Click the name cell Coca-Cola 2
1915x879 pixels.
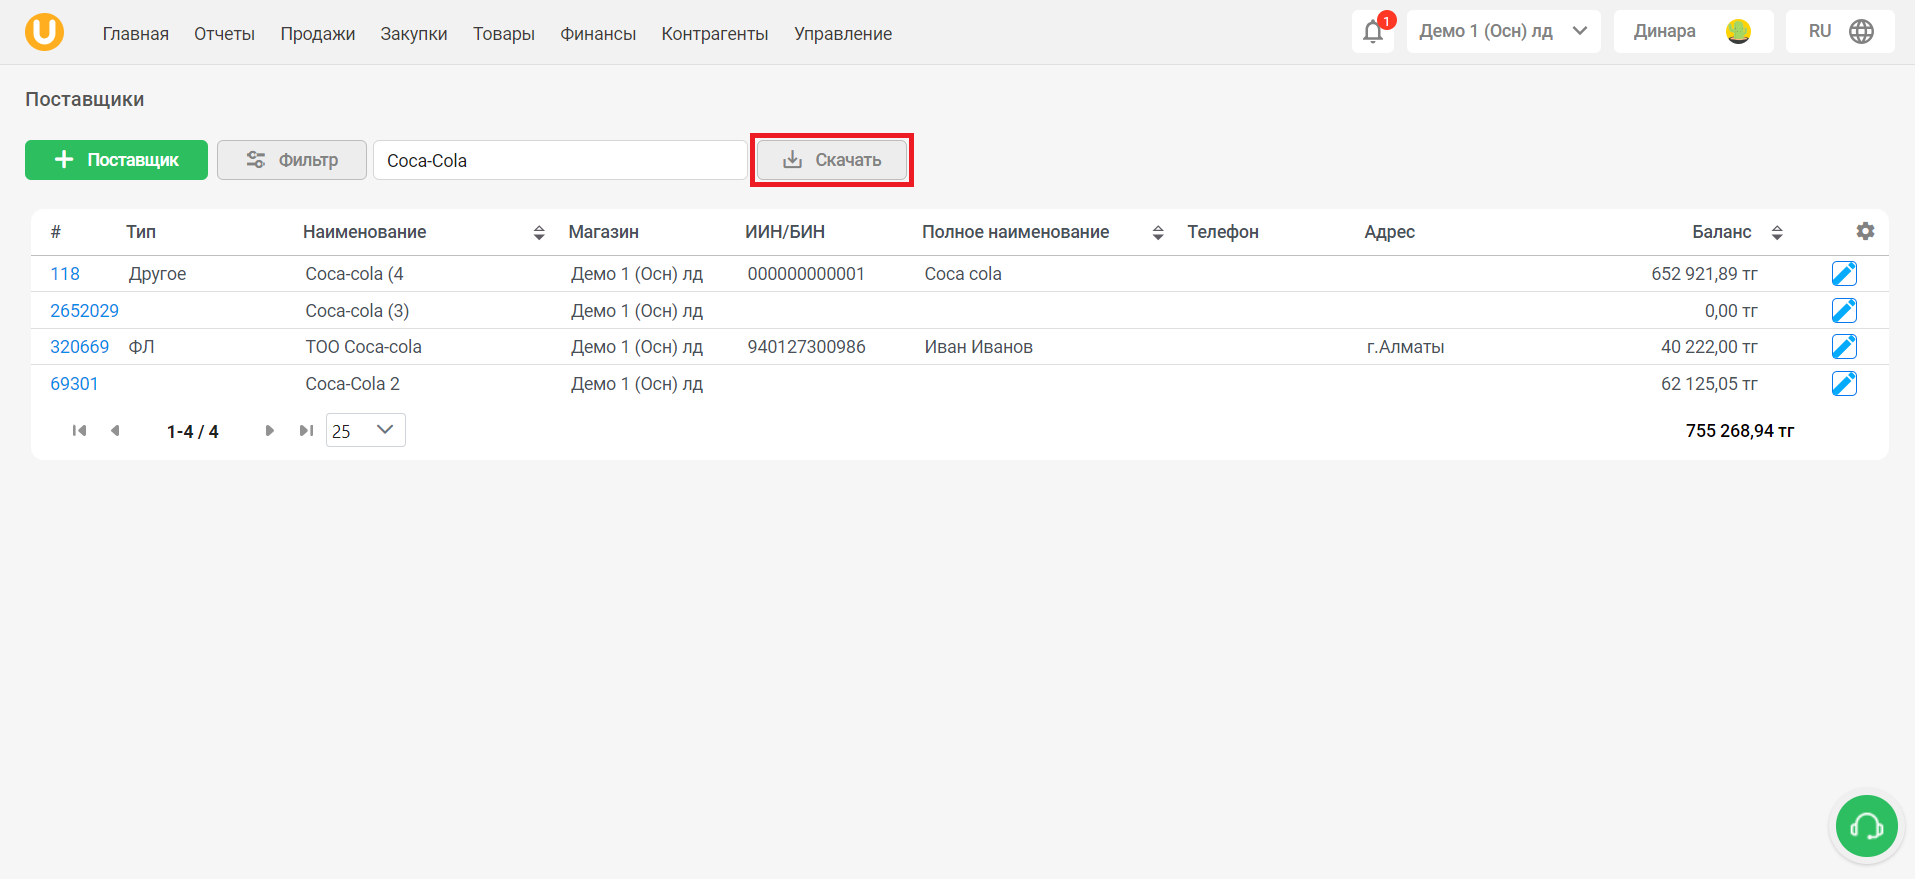(x=353, y=384)
